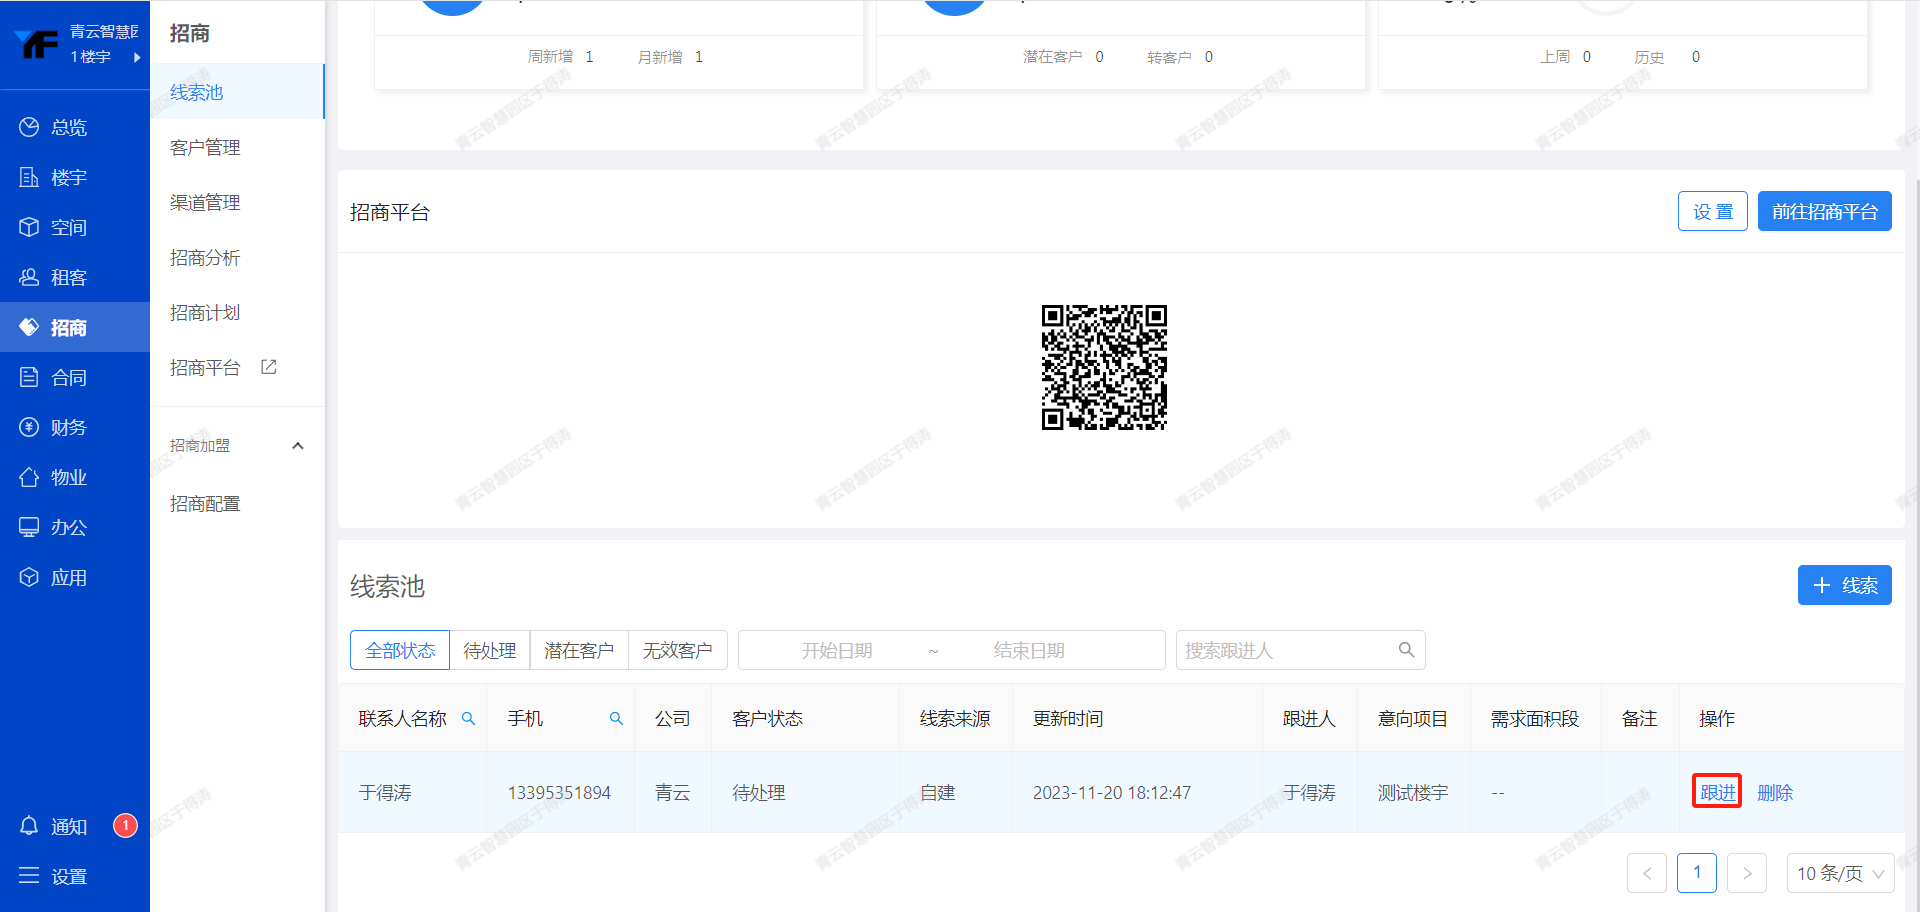Select the 潜在客户 status filter
Image resolution: width=1920 pixels, height=912 pixels.
578,650
